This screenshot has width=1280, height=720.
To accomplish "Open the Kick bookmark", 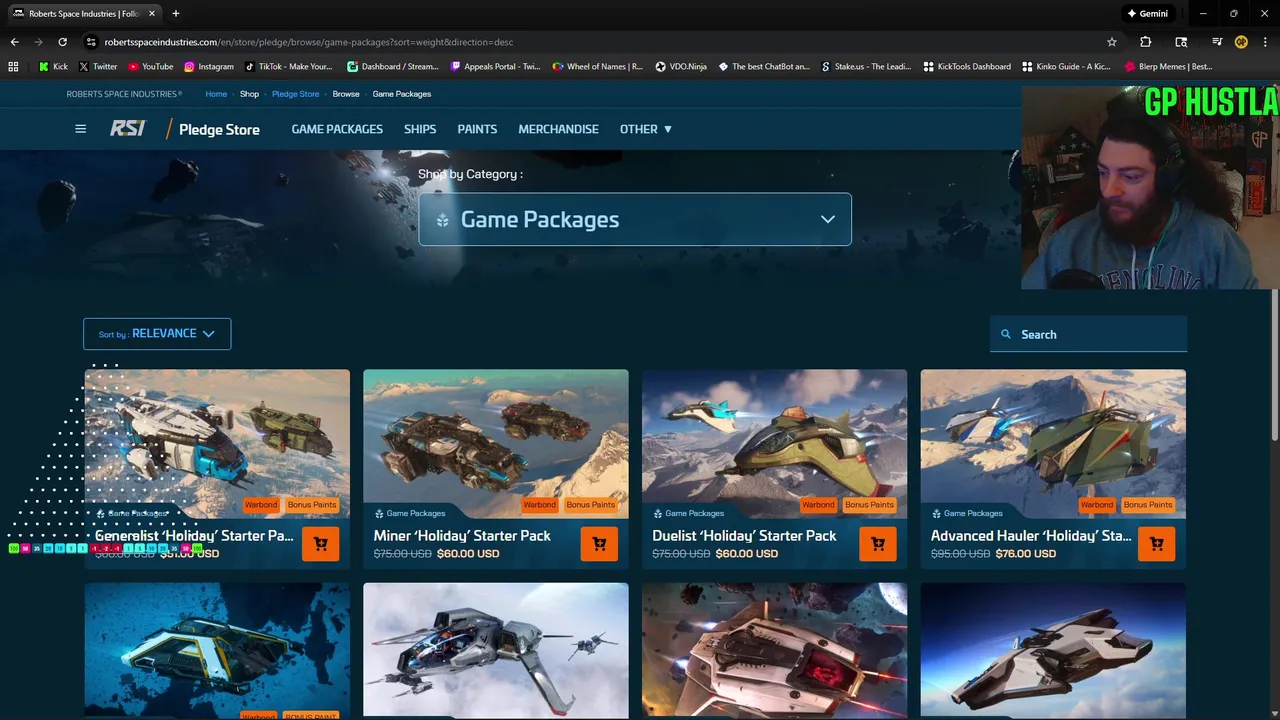I will 54,66.
